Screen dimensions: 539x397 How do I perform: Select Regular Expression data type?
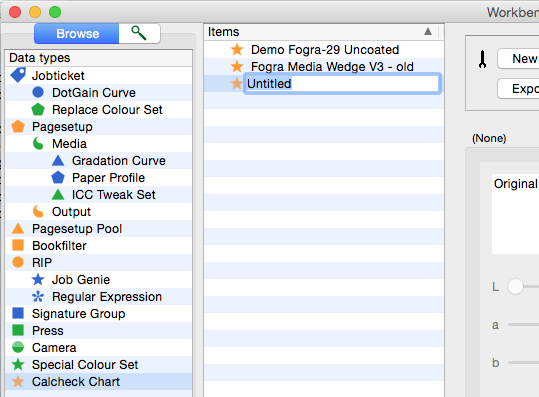(99, 297)
